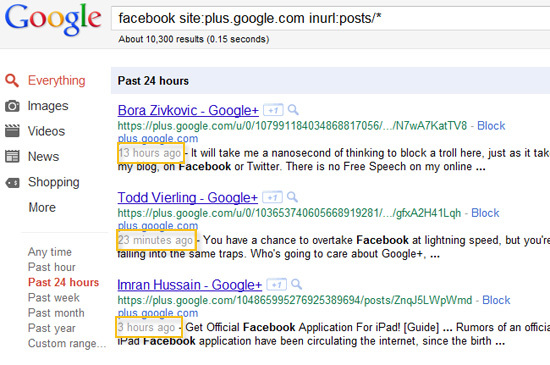
Task: Filter results by Past week
Action: coord(54,298)
